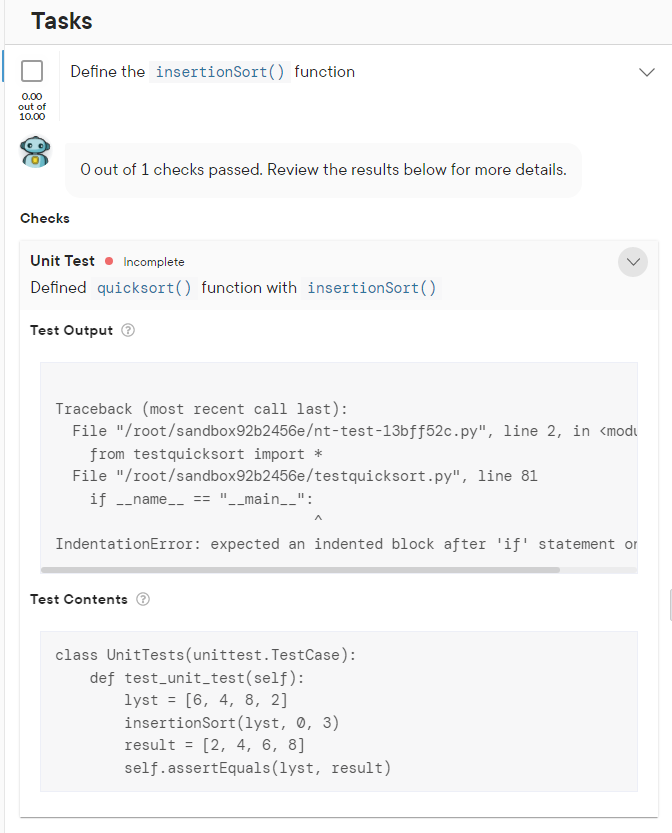
Task: Click the panel resize handle on right edge
Action: click(x=670, y=605)
